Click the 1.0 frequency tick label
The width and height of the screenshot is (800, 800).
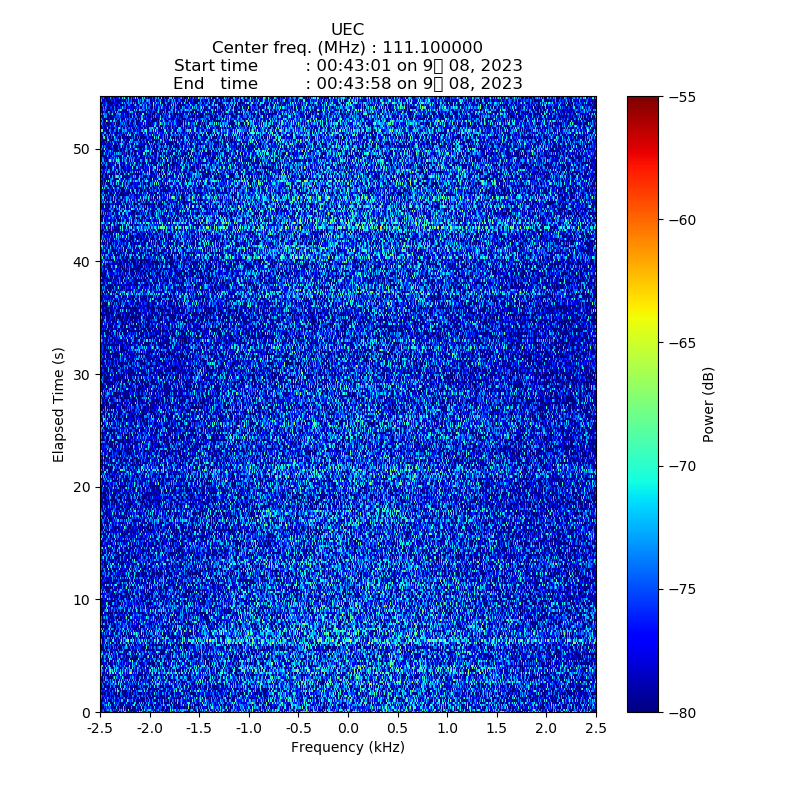pos(447,729)
